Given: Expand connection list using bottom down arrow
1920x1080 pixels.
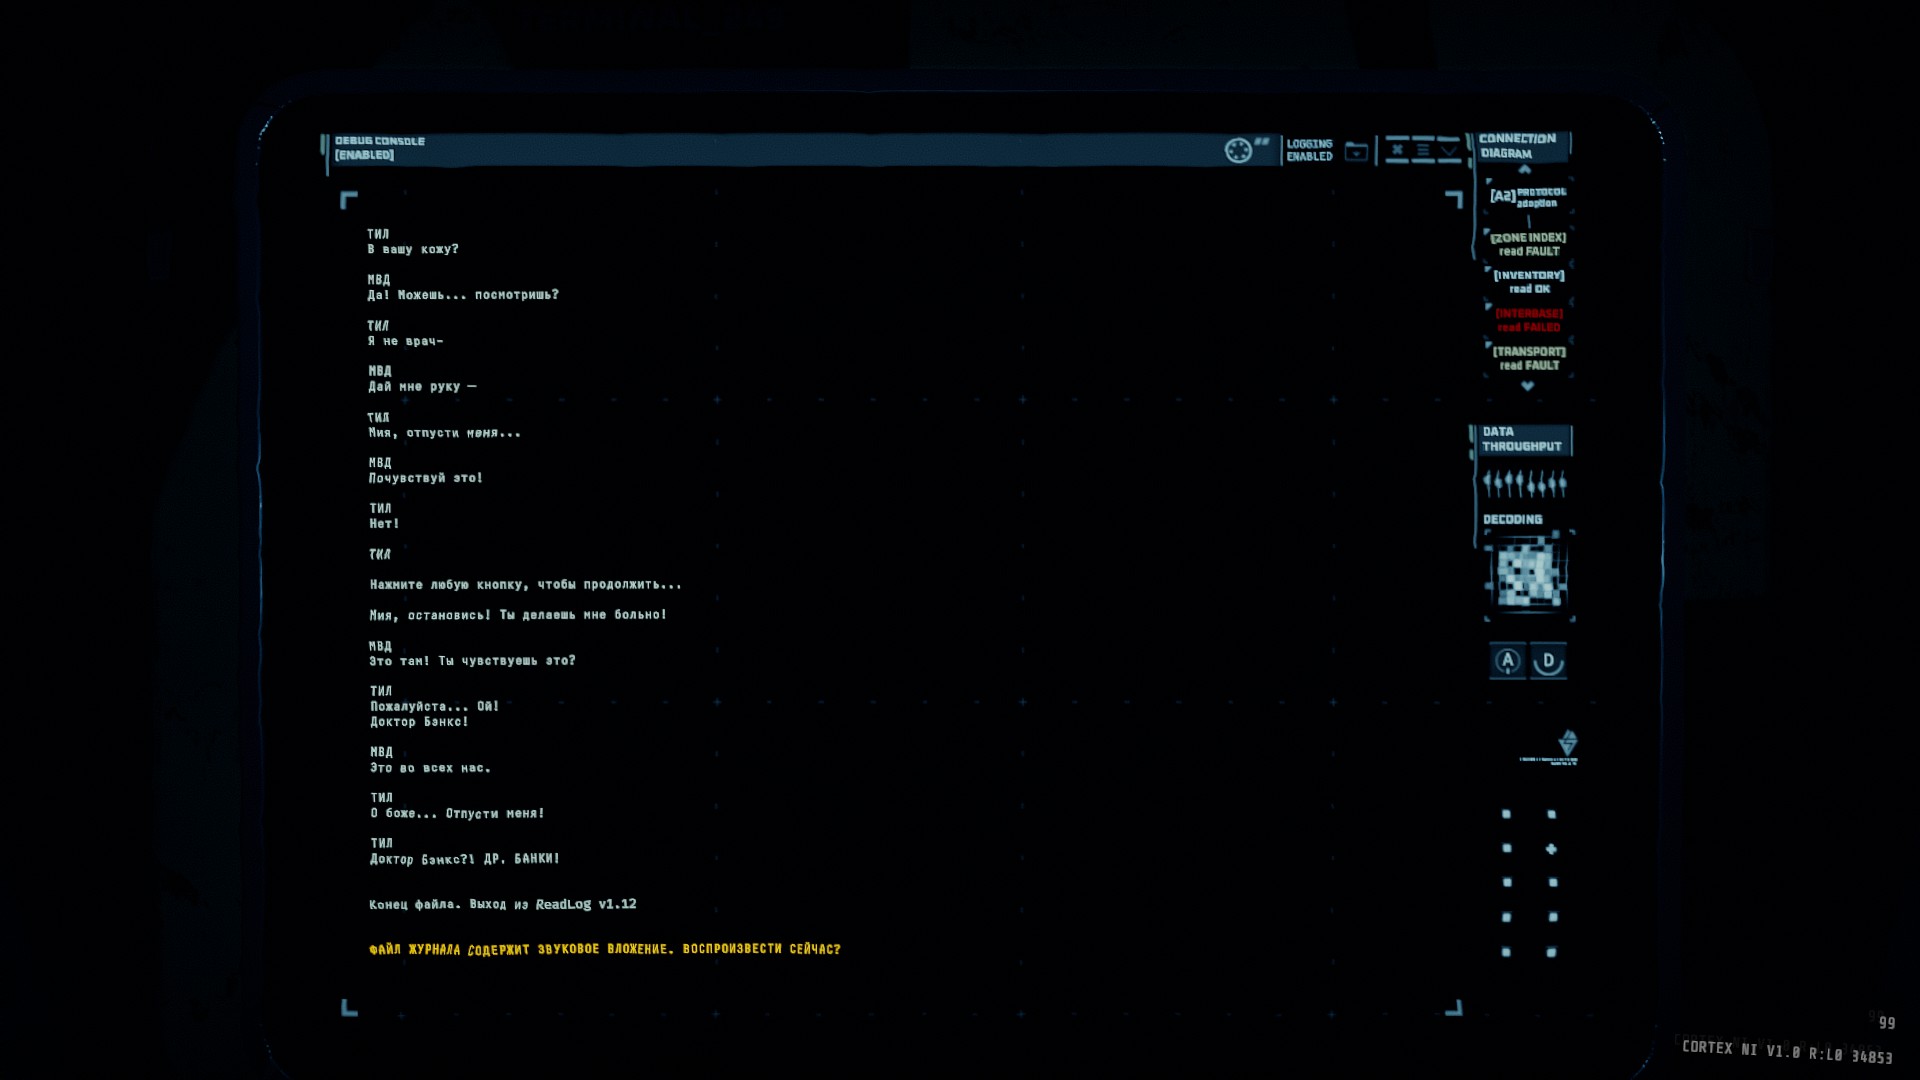Looking at the screenshot, I should (1527, 386).
